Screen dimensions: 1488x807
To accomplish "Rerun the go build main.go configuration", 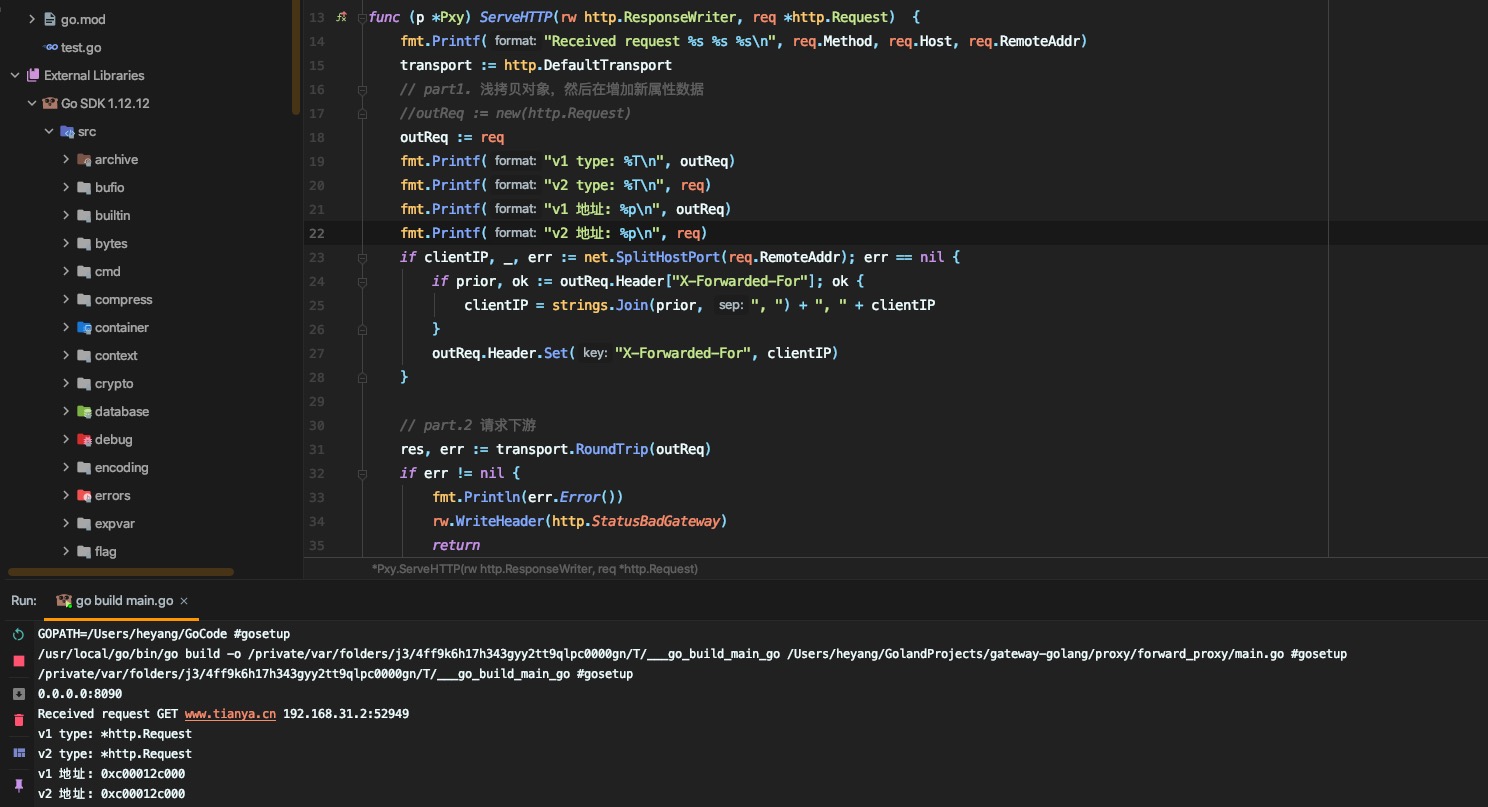I will point(19,635).
